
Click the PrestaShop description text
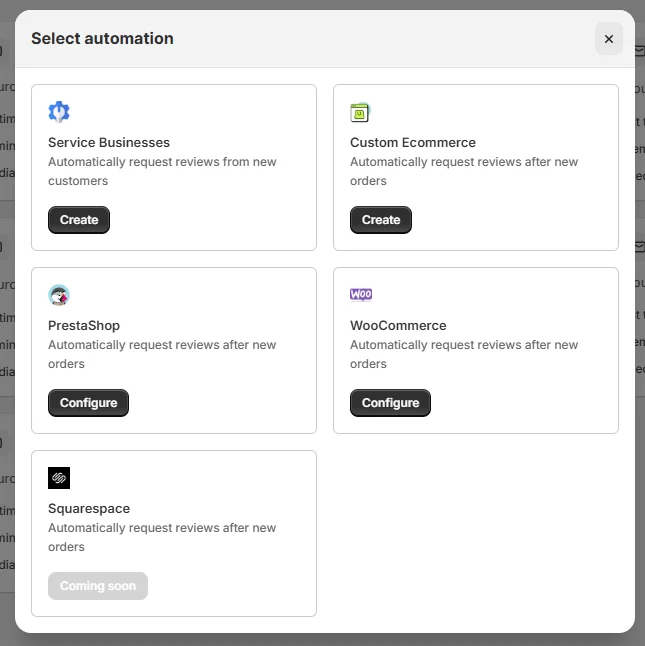162,354
